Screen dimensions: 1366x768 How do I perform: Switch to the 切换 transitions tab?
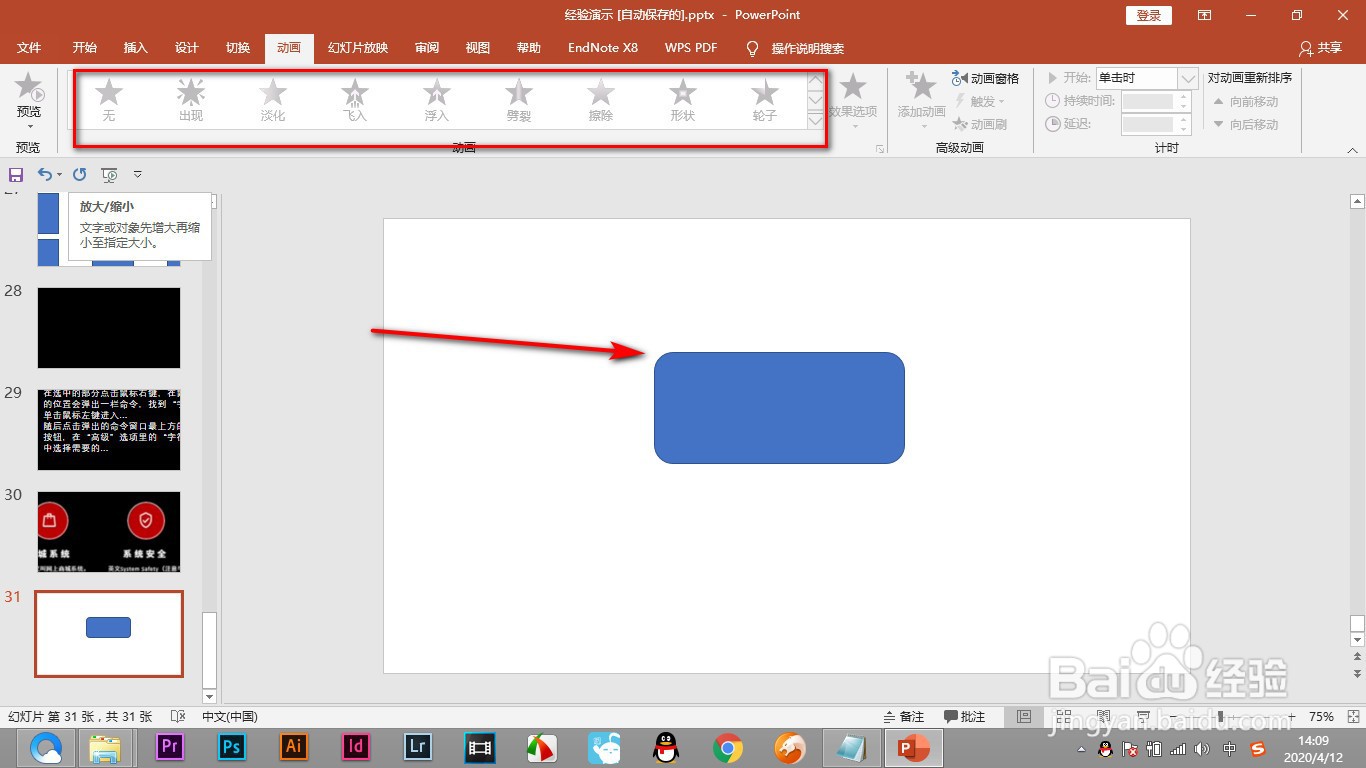coord(238,48)
